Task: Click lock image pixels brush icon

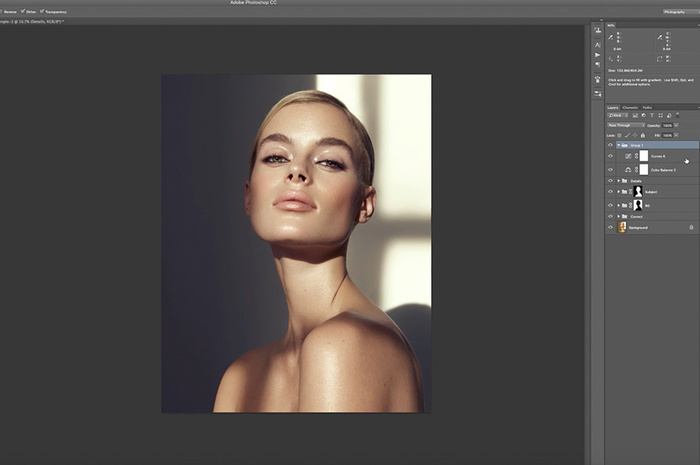Action: tap(627, 135)
